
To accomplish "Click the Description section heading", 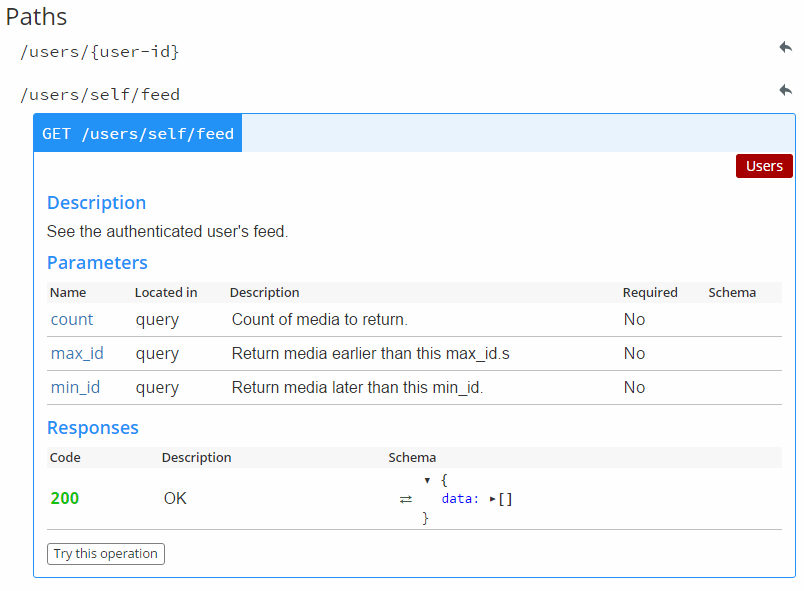I will pyautogui.click(x=96, y=202).
